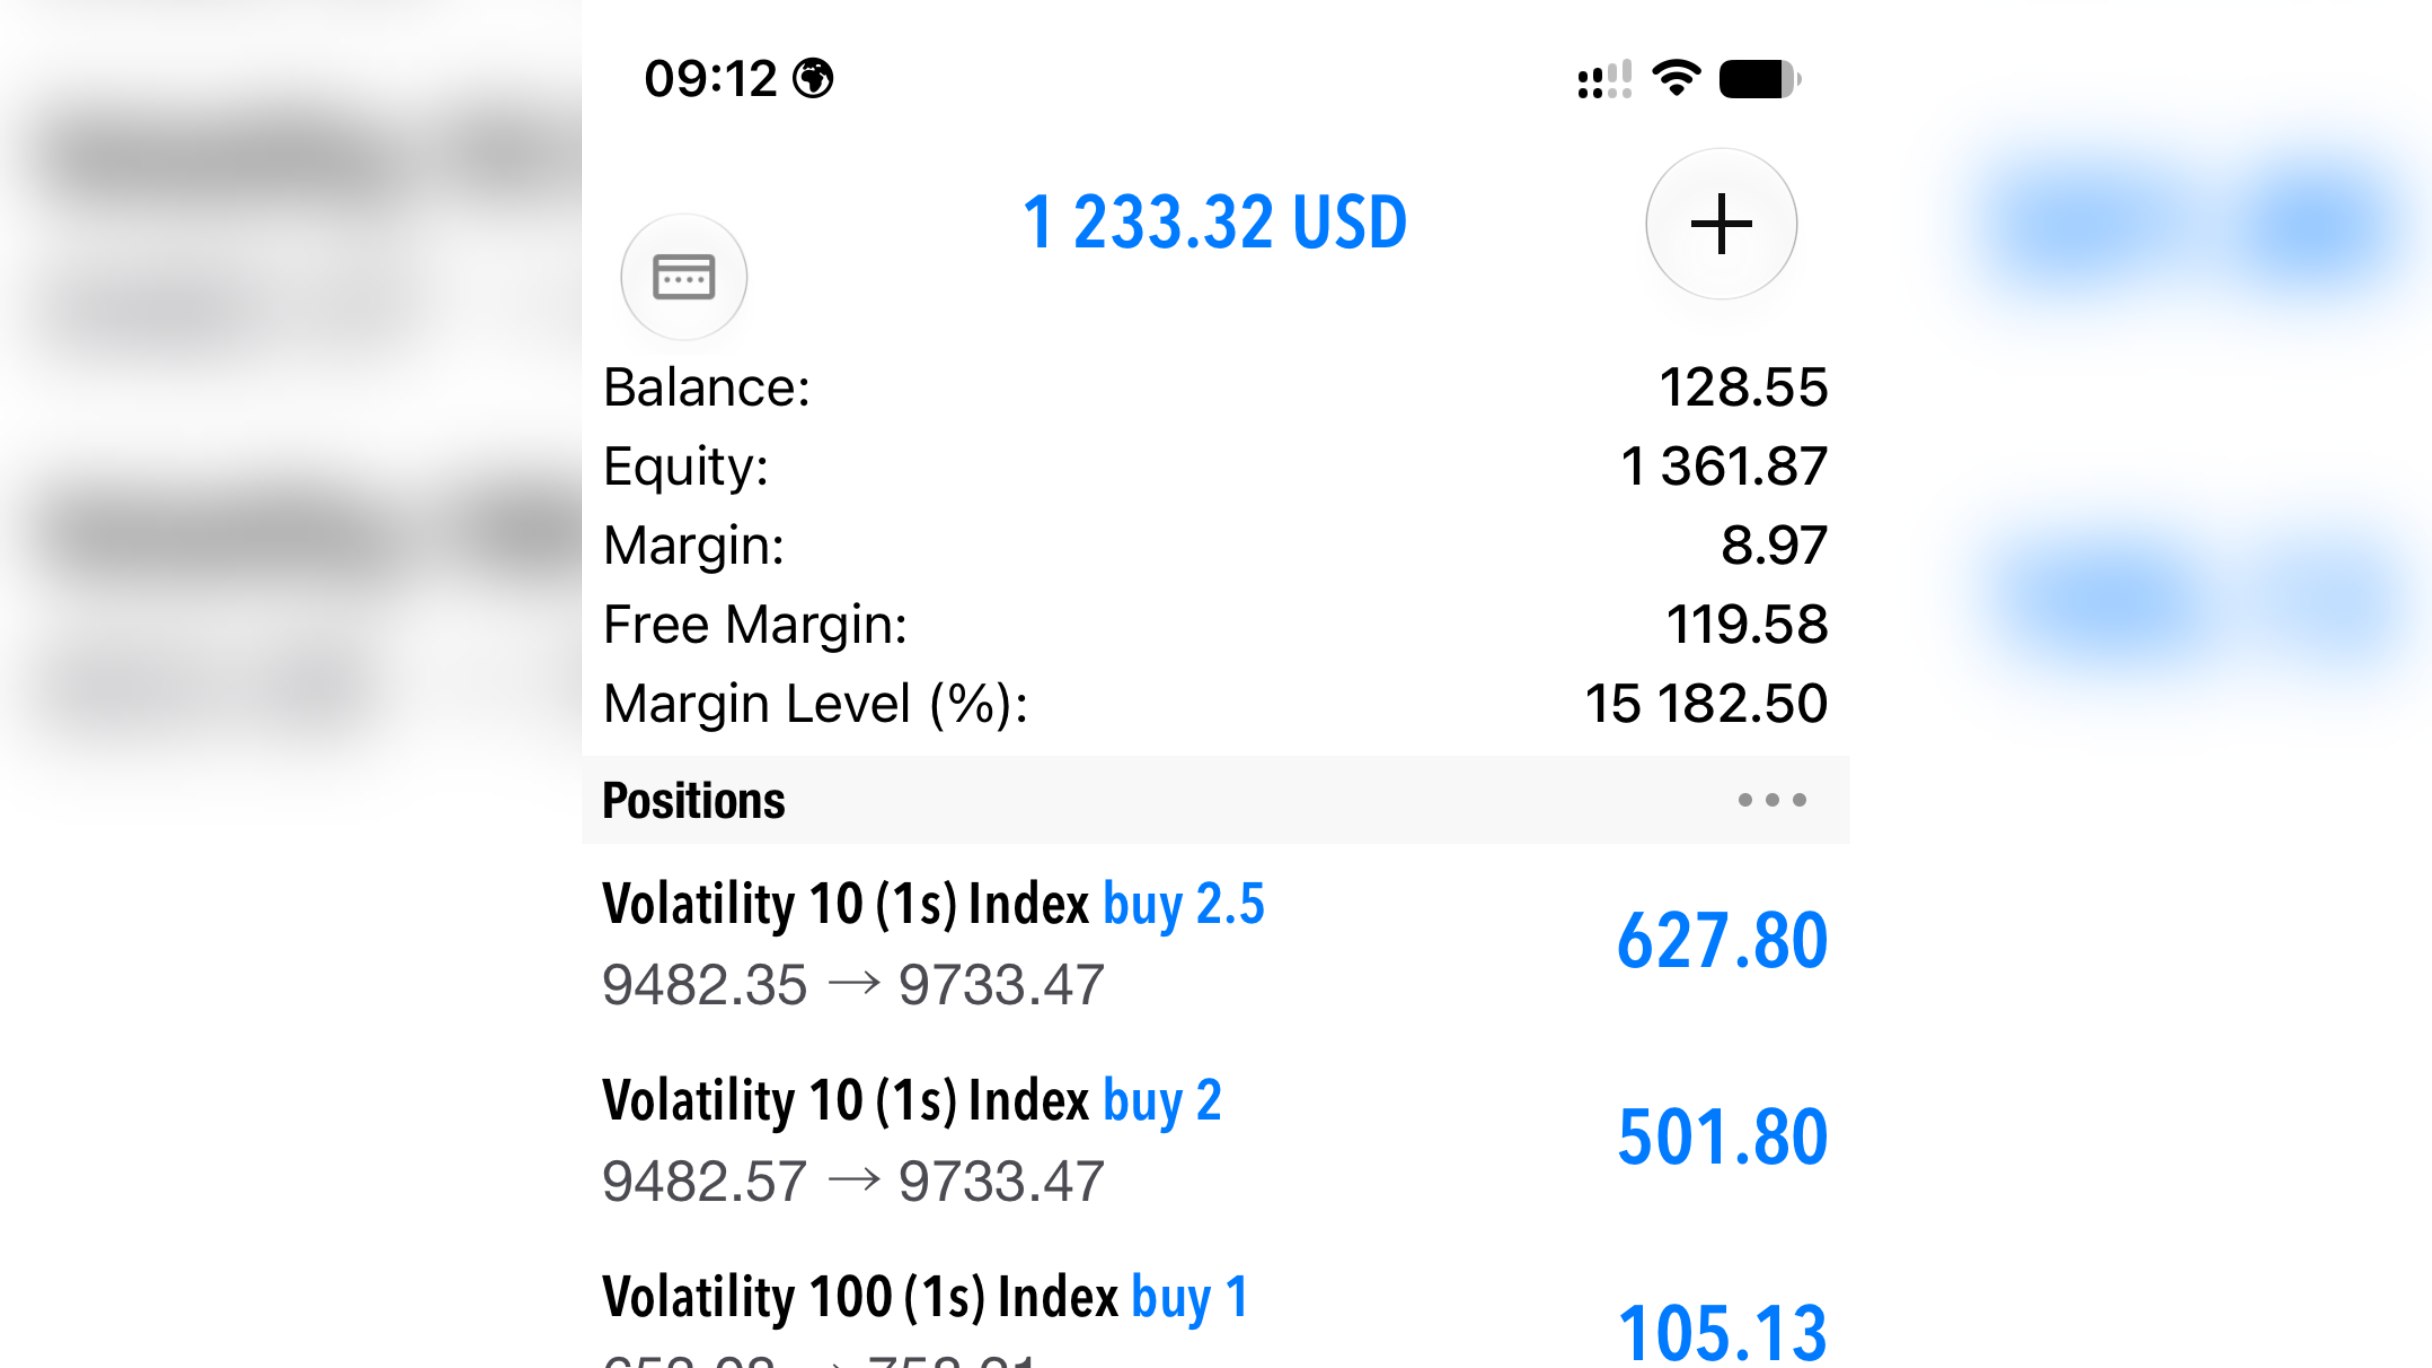Viewport: 2432px width, 1368px height.
Task: Open the card deposit icon button
Action: [684, 277]
